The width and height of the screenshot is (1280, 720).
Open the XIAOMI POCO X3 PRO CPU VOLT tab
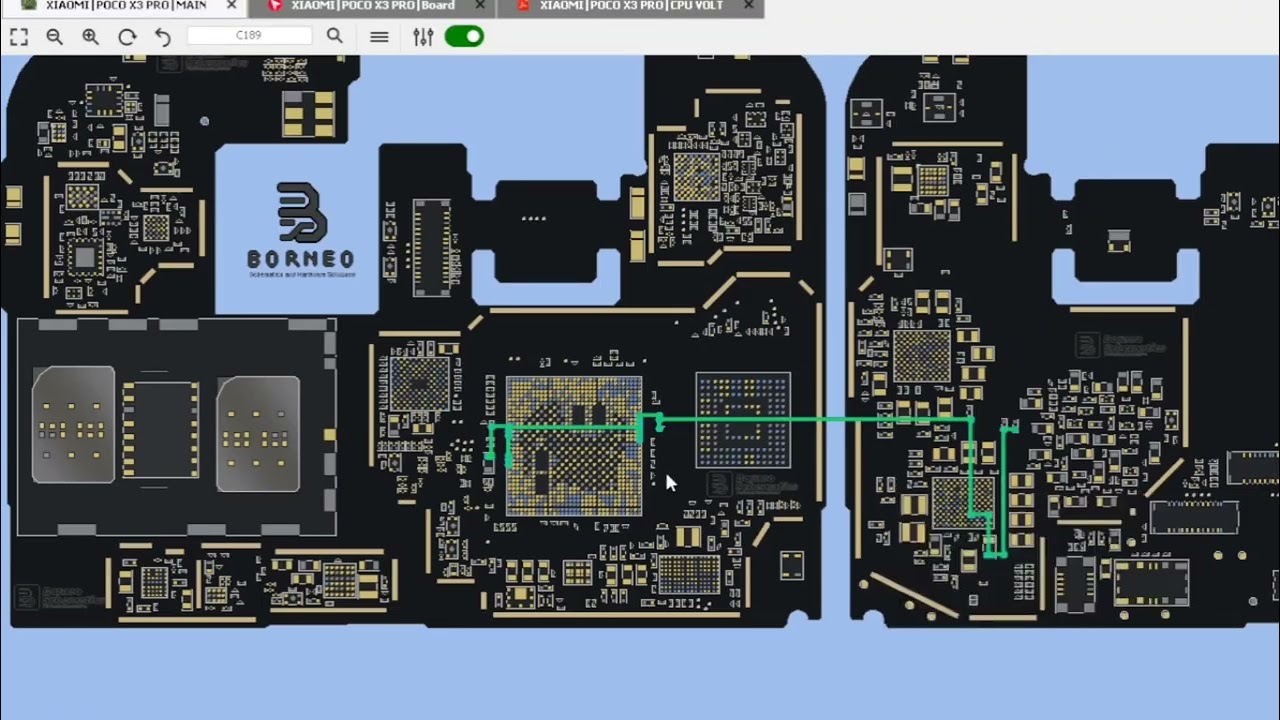tap(630, 6)
